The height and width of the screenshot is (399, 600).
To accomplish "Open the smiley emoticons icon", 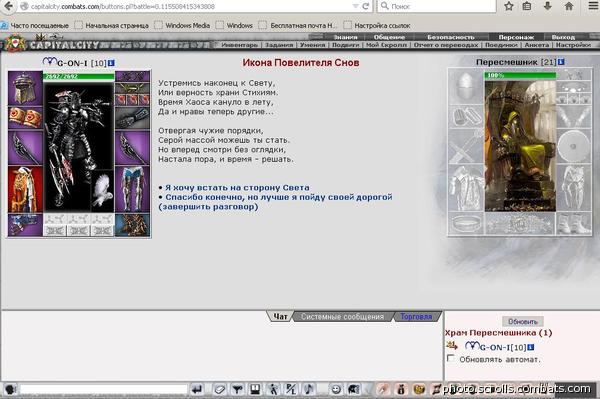I will click(336, 390).
